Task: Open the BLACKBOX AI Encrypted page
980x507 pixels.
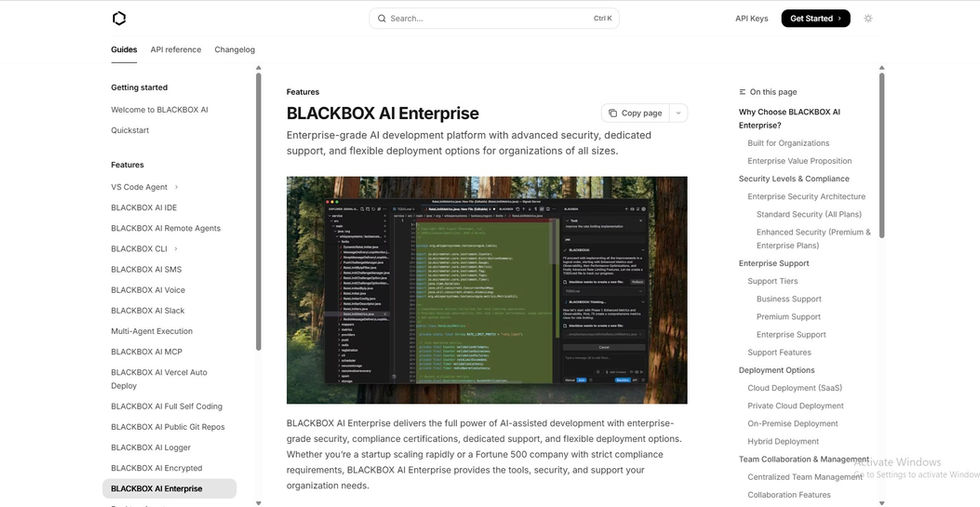Action: (156, 468)
